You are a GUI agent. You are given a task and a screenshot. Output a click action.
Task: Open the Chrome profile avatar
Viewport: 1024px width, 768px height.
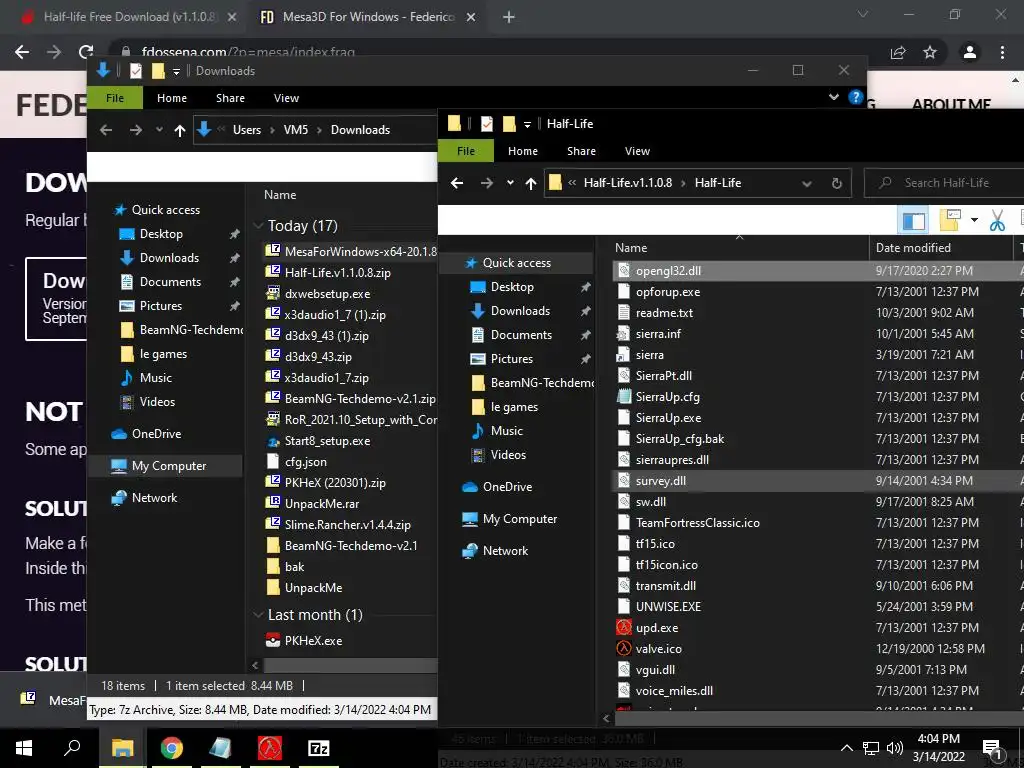(970, 53)
